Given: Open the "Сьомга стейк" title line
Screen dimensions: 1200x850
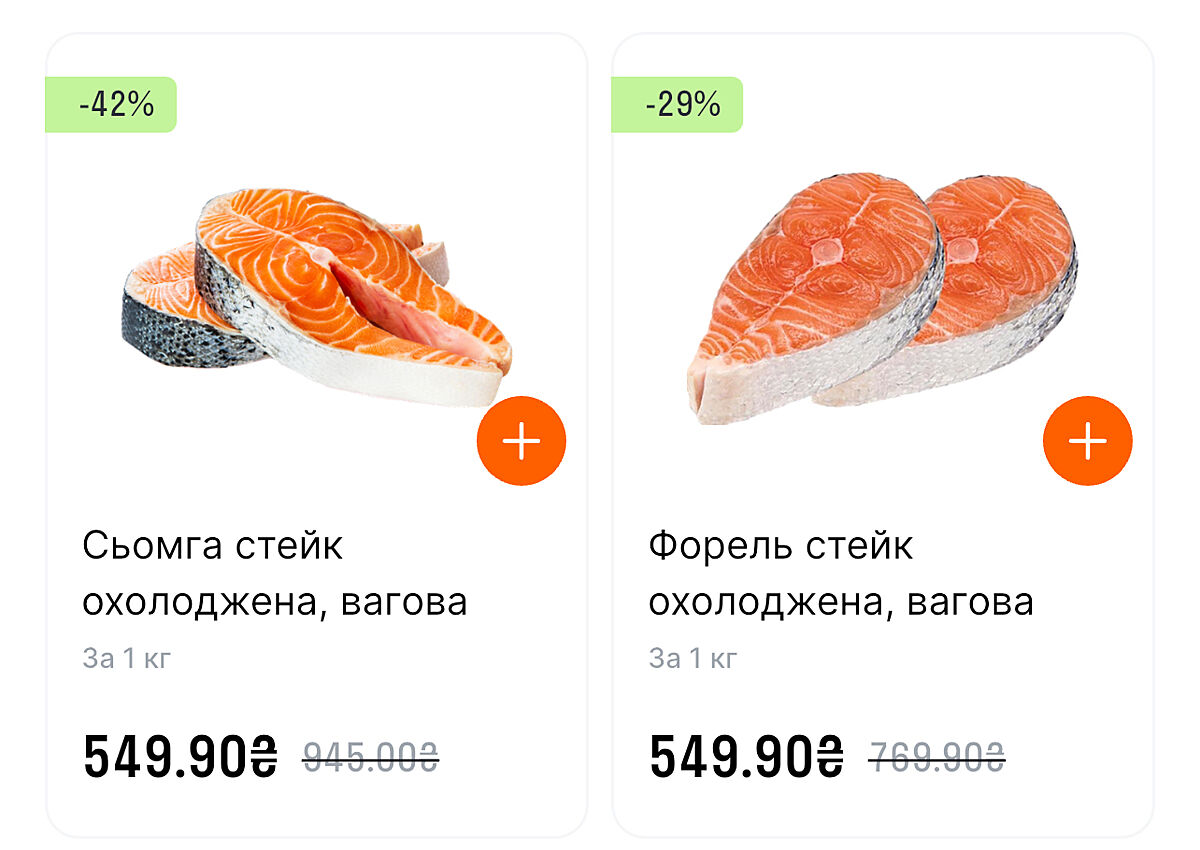Looking at the screenshot, I should tap(212, 546).
